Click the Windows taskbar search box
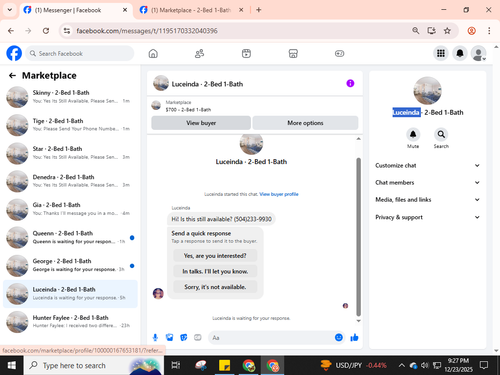The height and width of the screenshot is (375, 500). click(94, 365)
